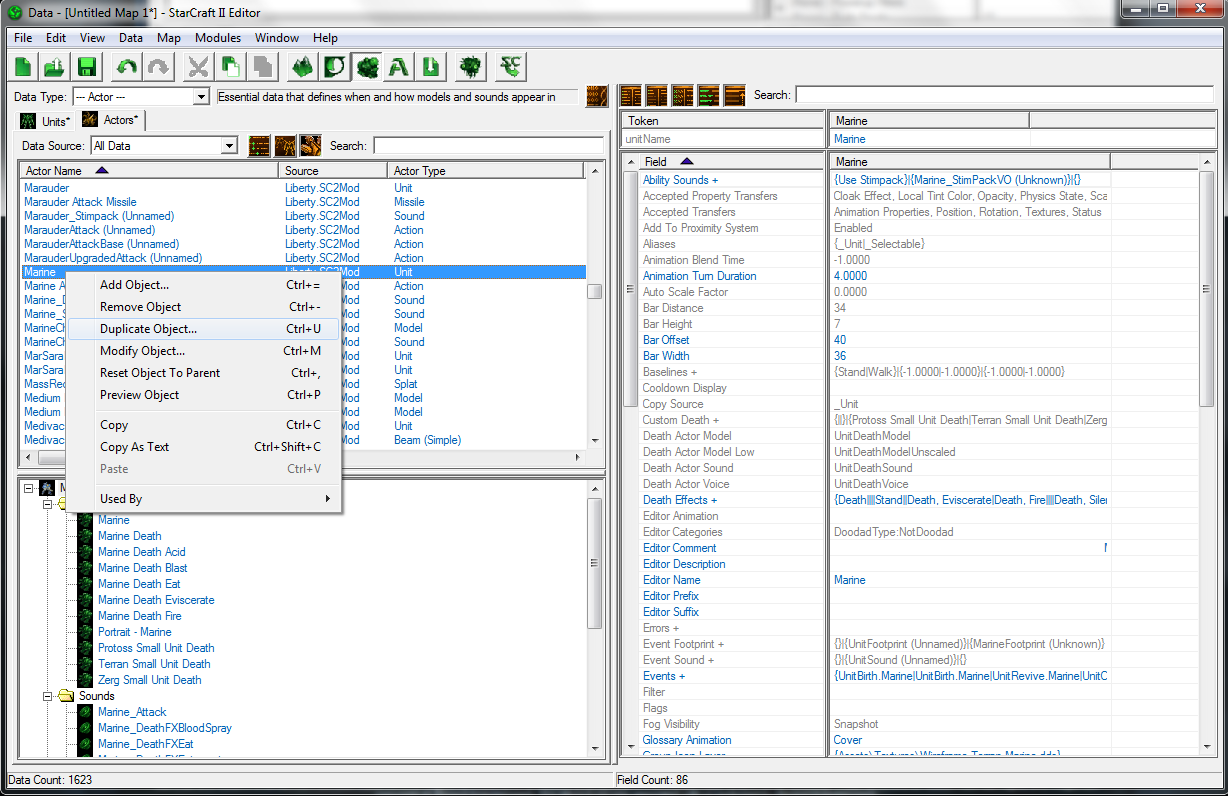Viewport: 1228px width, 796px height.
Task: Collapse the Sounds folder in tree
Action: [x=47, y=696]
